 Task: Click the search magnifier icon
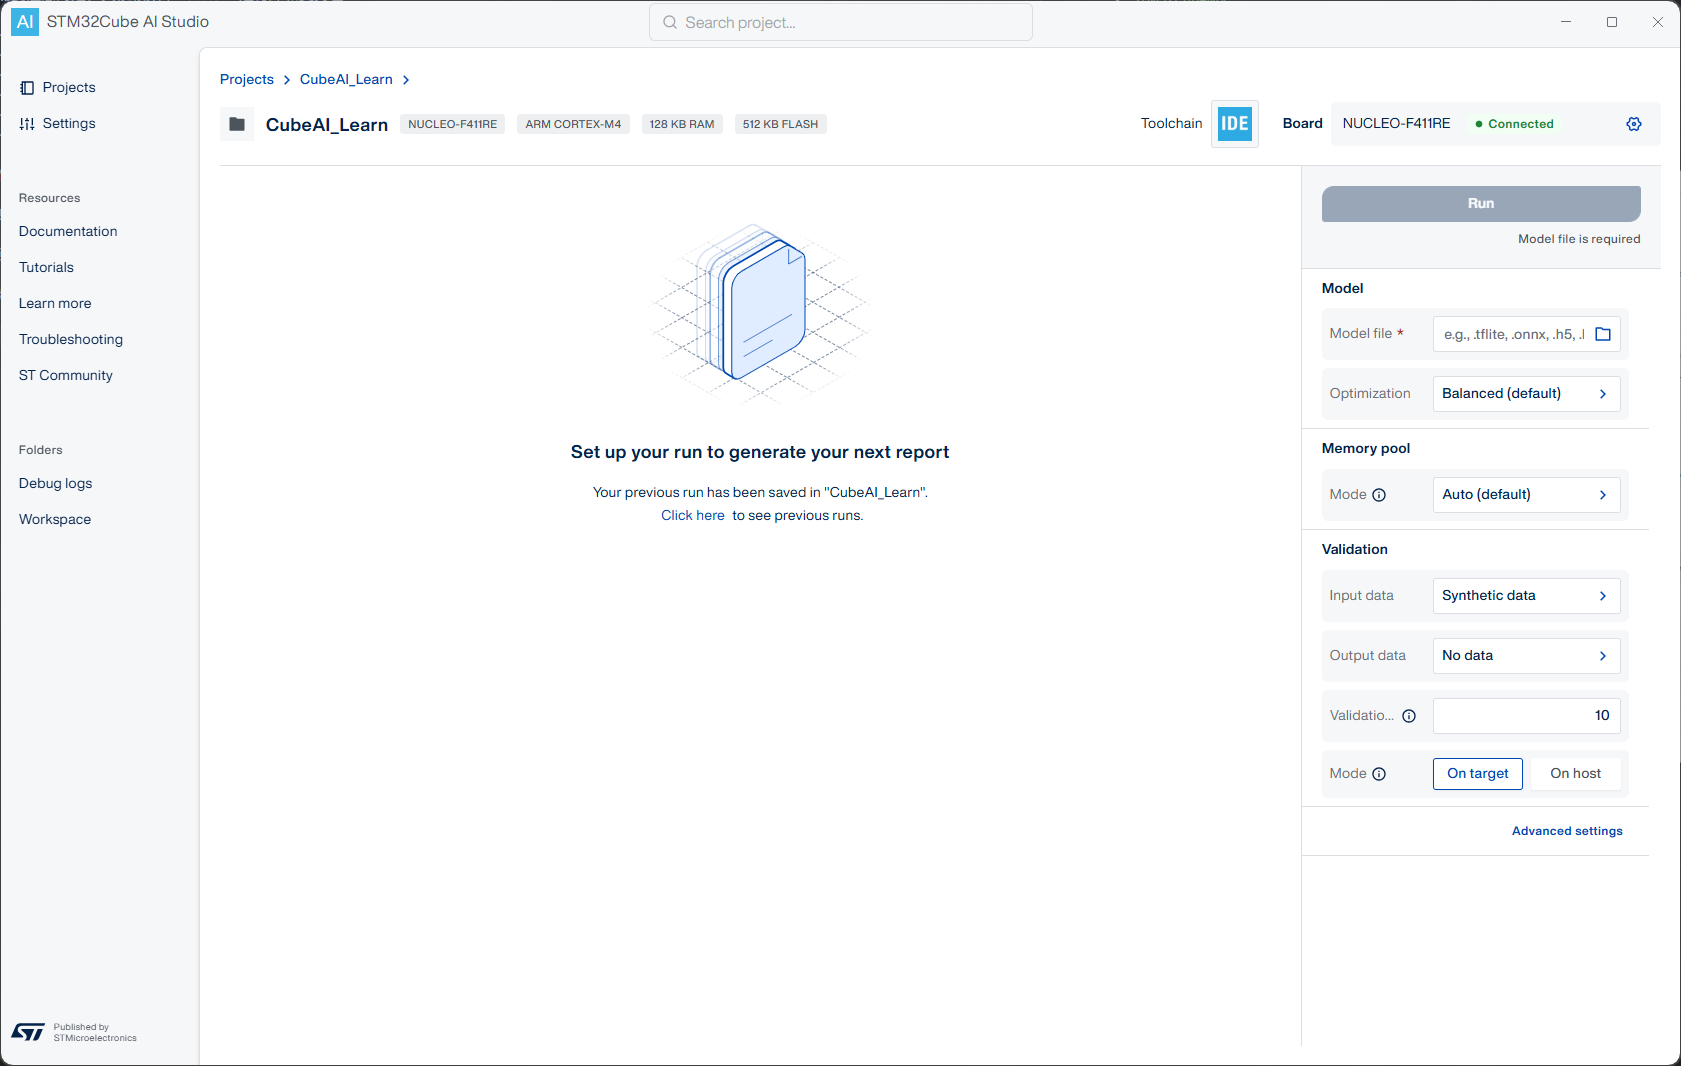point(670,22)
